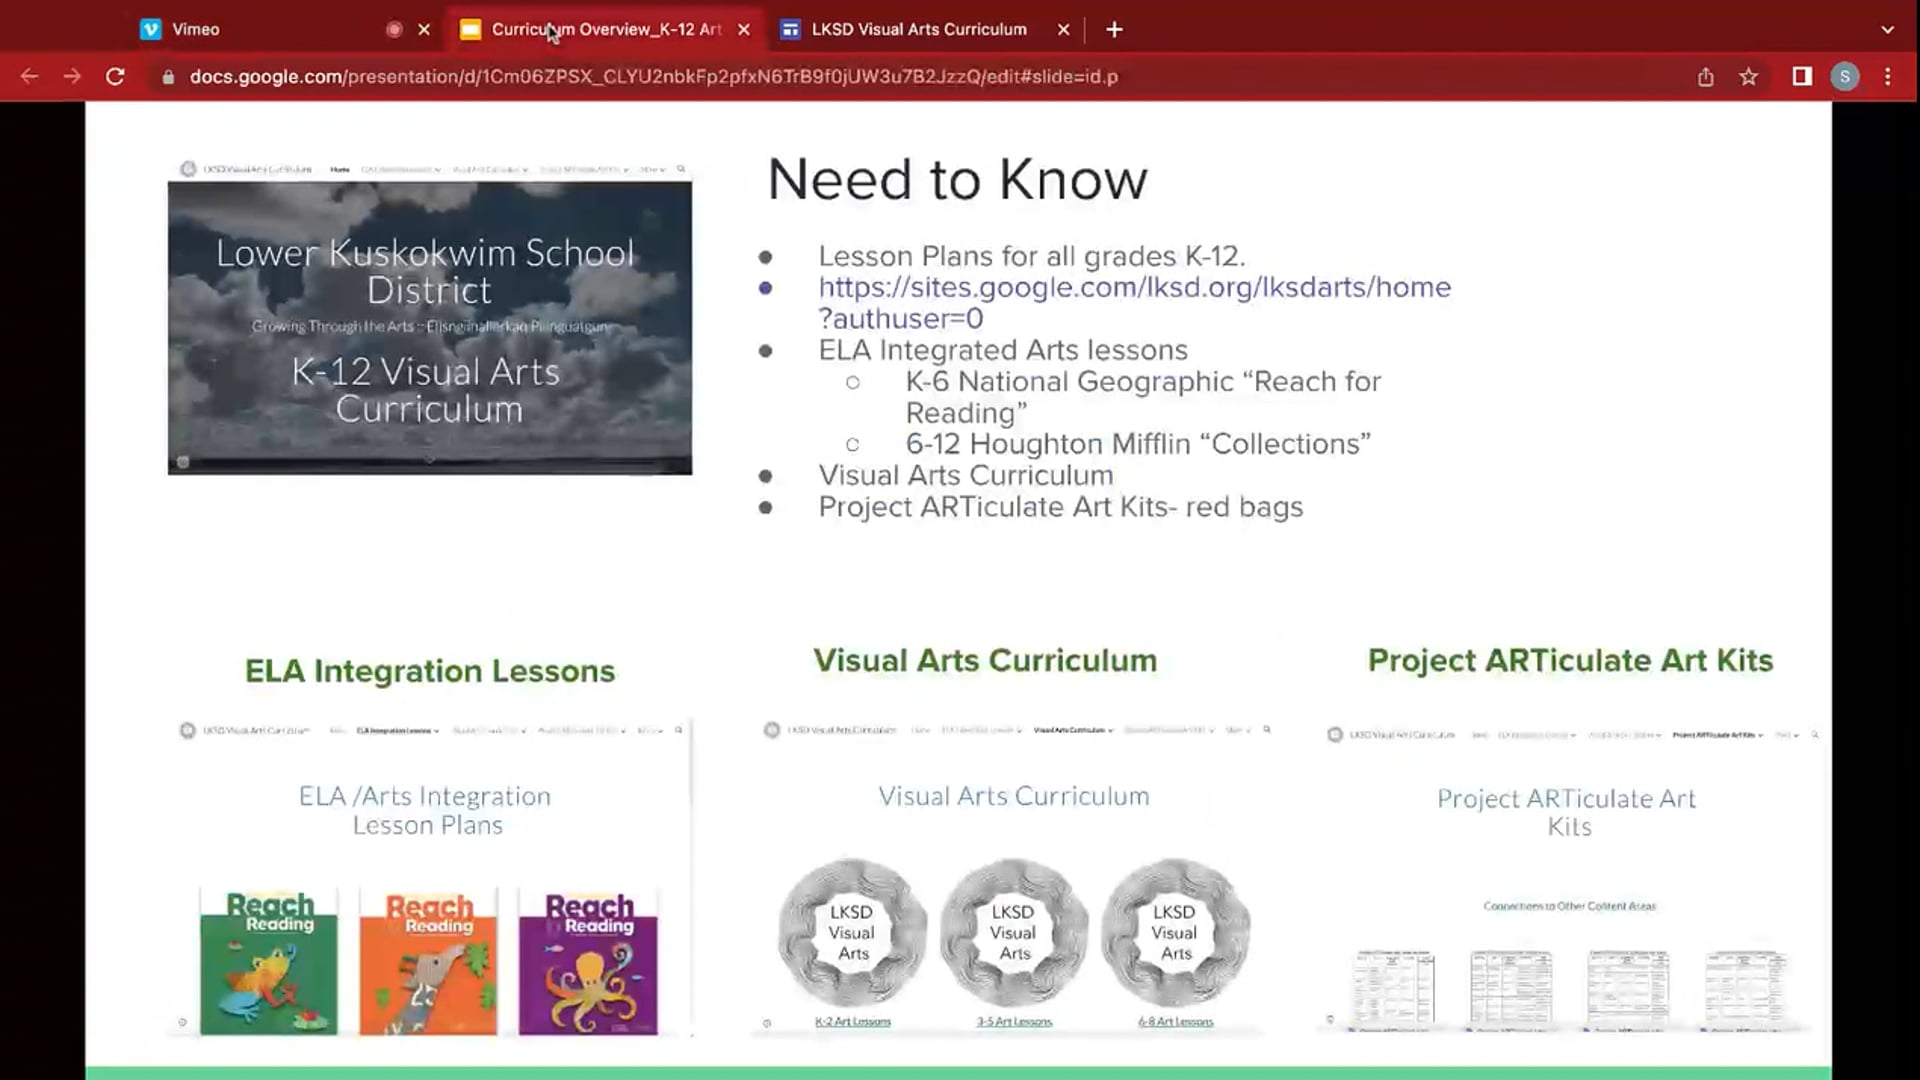Click the search icon in top site screenshot
Screen dimensions: 1920x1080
pos(681,169)
